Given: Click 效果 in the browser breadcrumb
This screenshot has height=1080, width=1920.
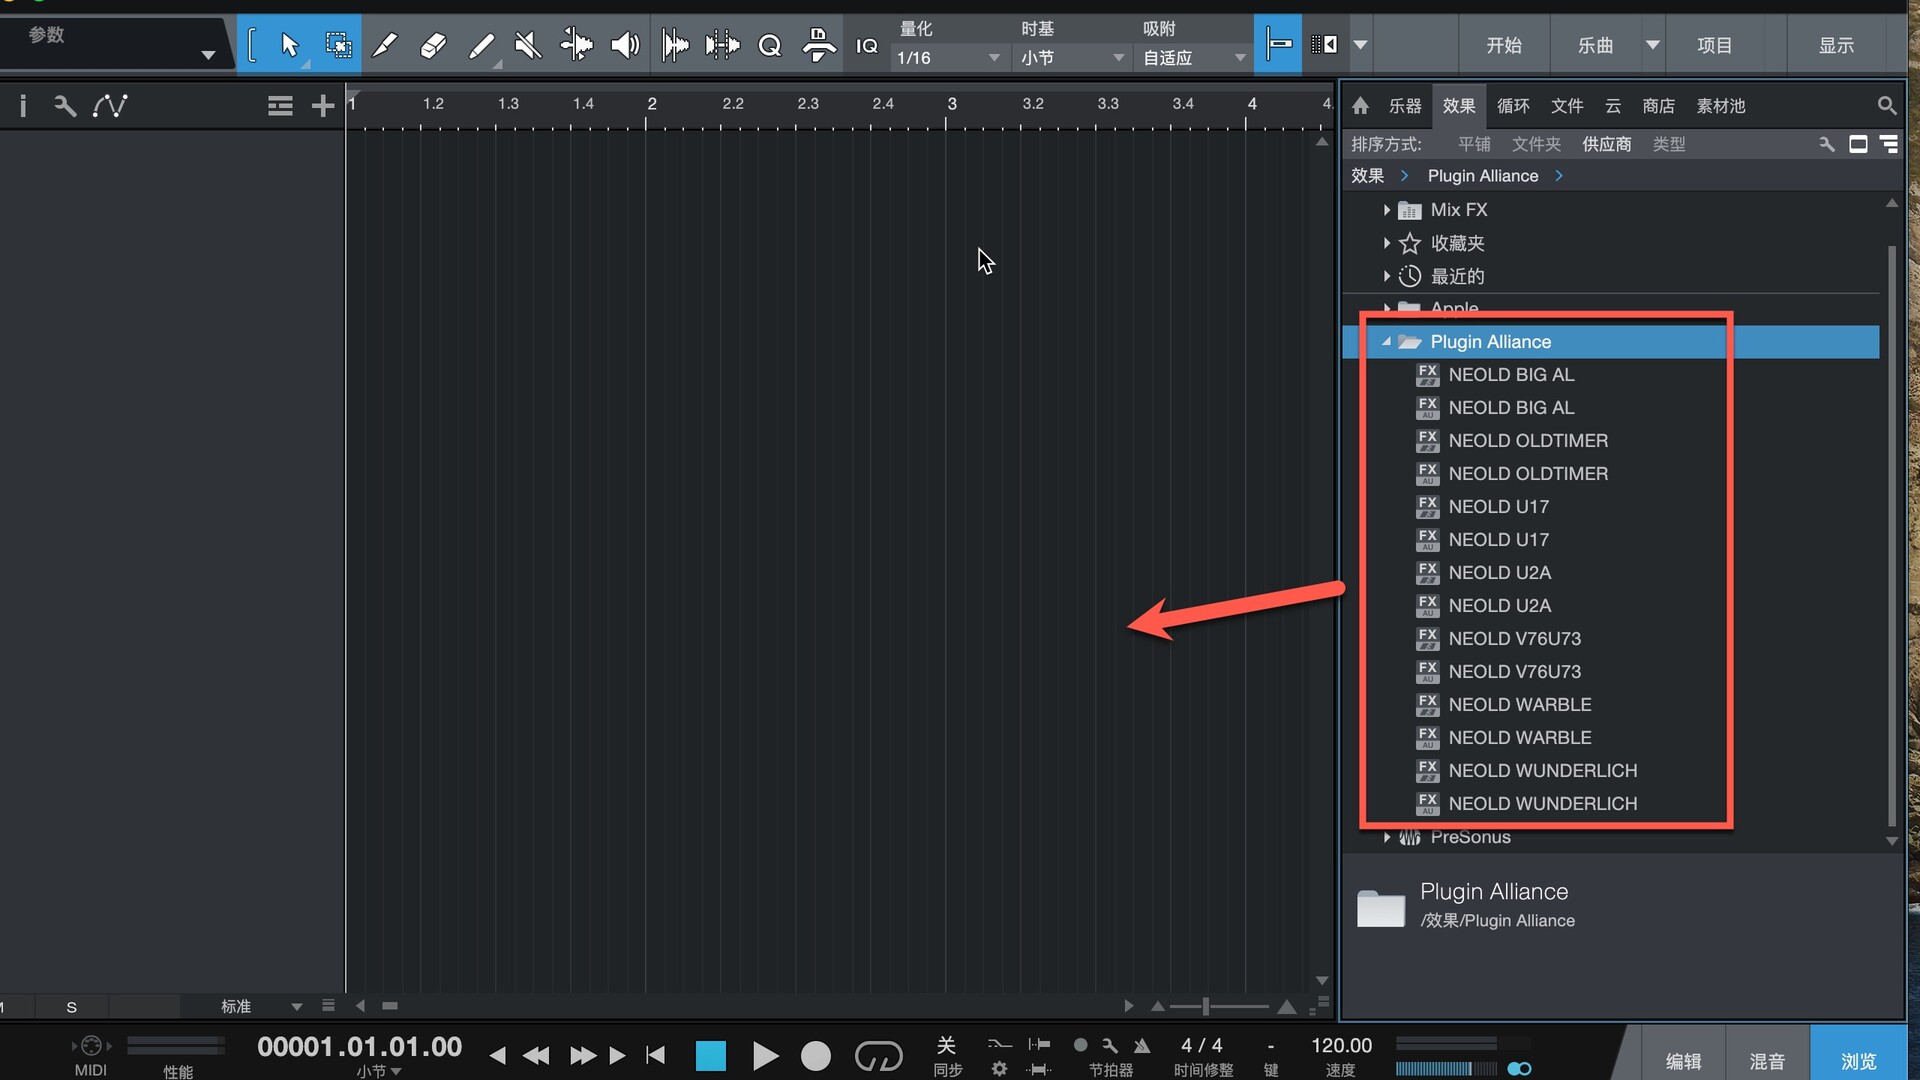Looking at the screenshot, I should pyautogui.click(x=1367, y=176).
